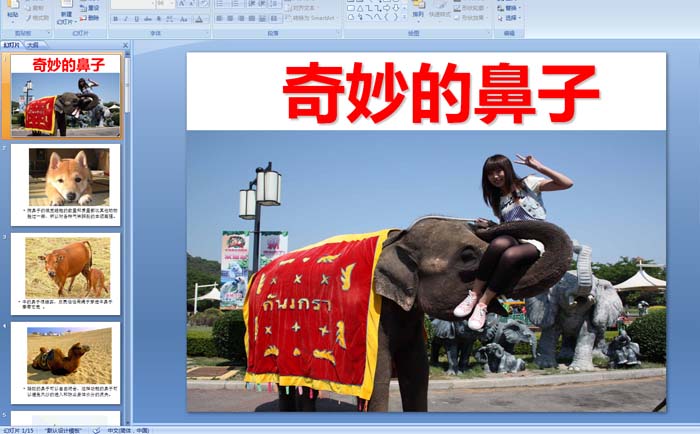Screen dimensions: 700x434
Task: Click the spell check status icon
Action: [x=96, y=430]
